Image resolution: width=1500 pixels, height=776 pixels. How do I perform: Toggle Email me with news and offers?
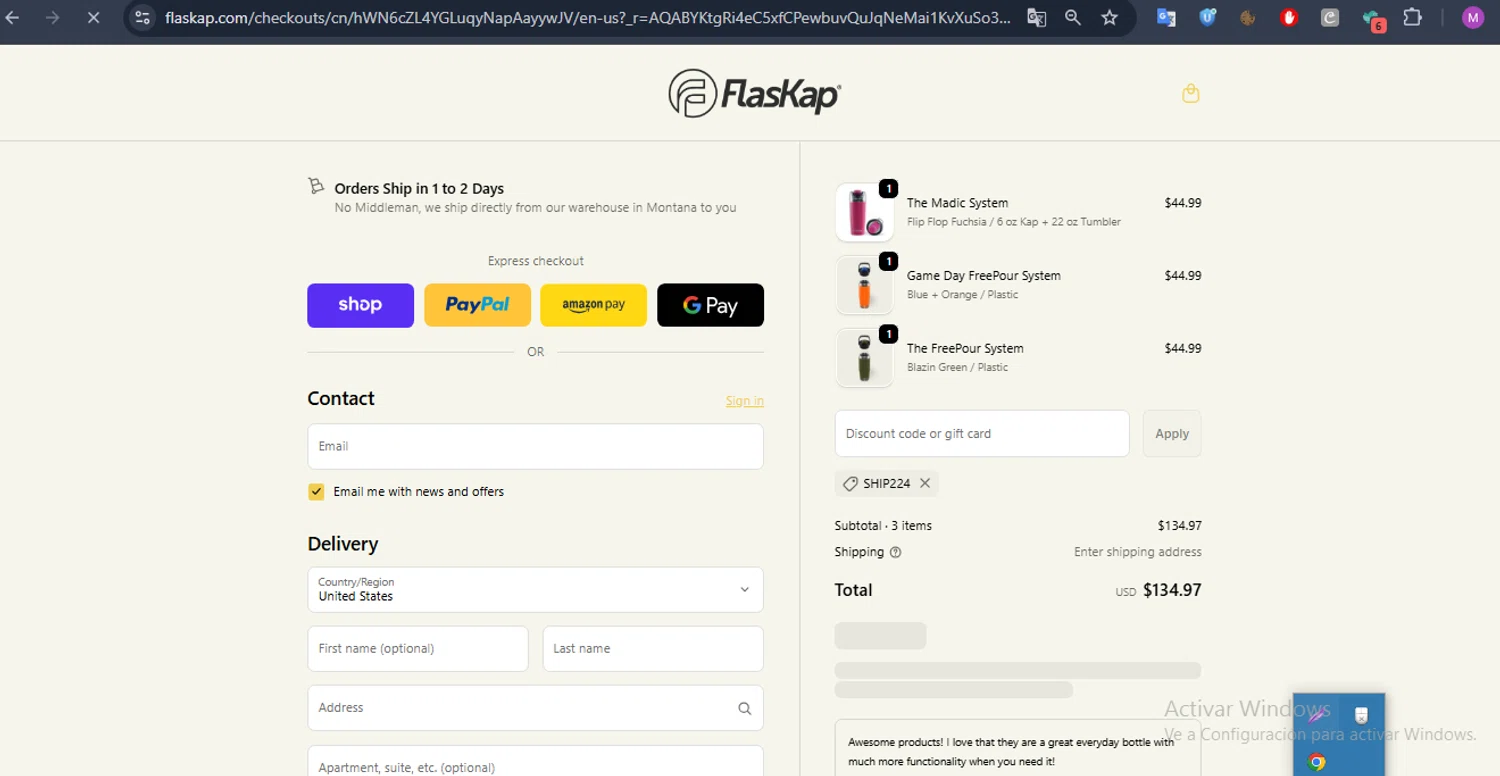coord(316,491)
